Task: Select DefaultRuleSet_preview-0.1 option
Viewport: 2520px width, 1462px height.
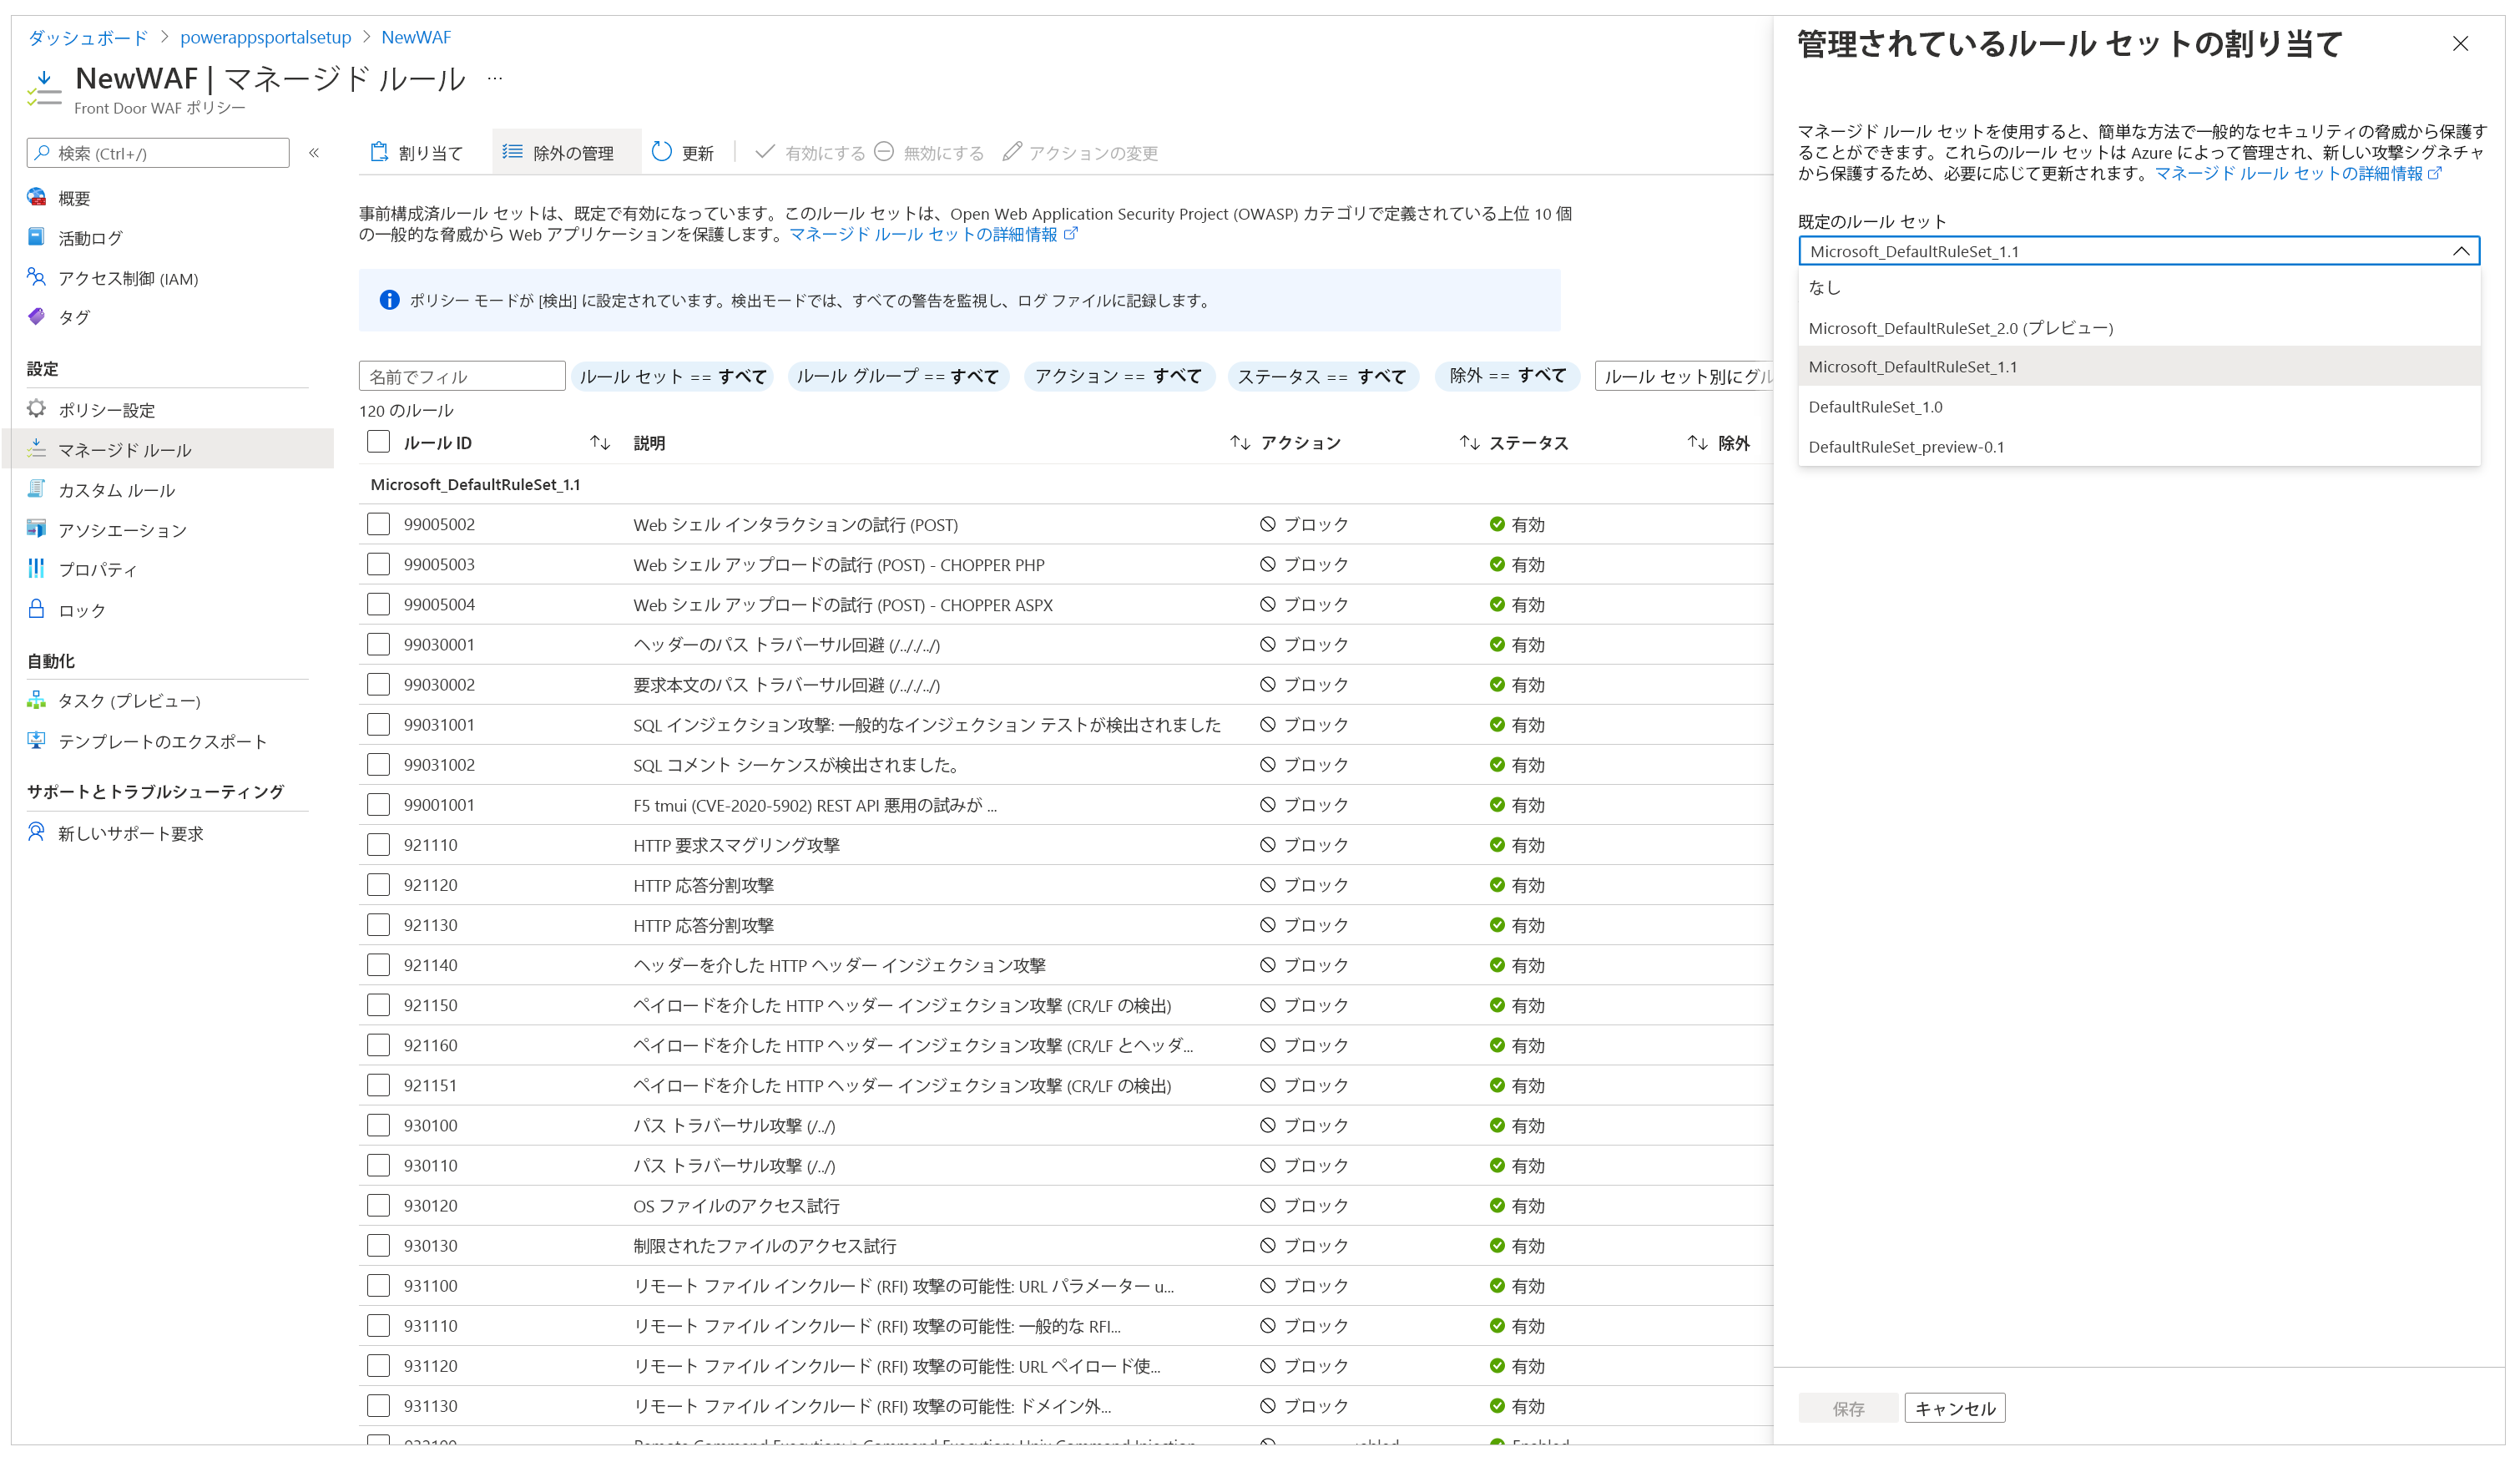Action: coord(2138,447)
